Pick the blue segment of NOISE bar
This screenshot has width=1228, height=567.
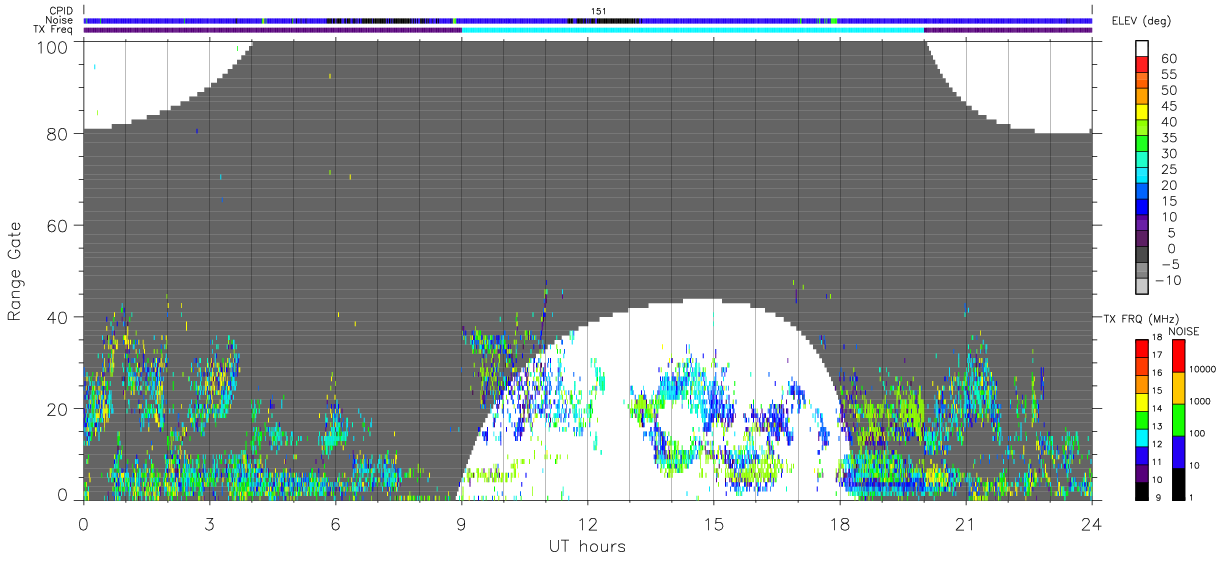[x=1180, y=452]
